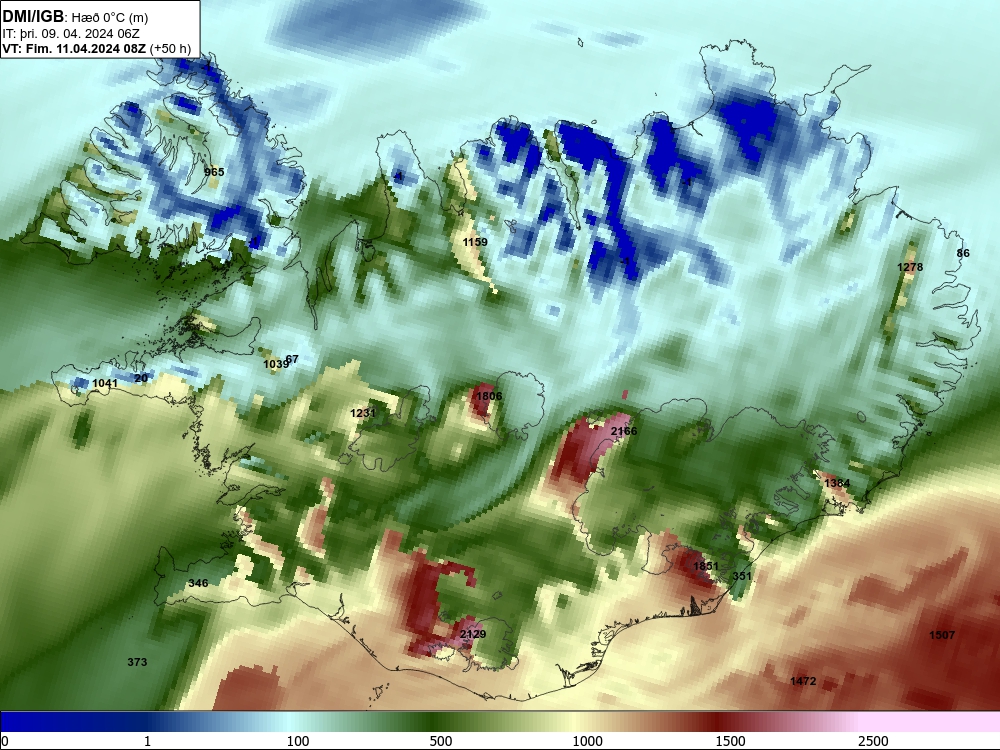This screenshot has width=1000, height=750.
Task: Click the '500' tick on the color scale
Action: 441,741
